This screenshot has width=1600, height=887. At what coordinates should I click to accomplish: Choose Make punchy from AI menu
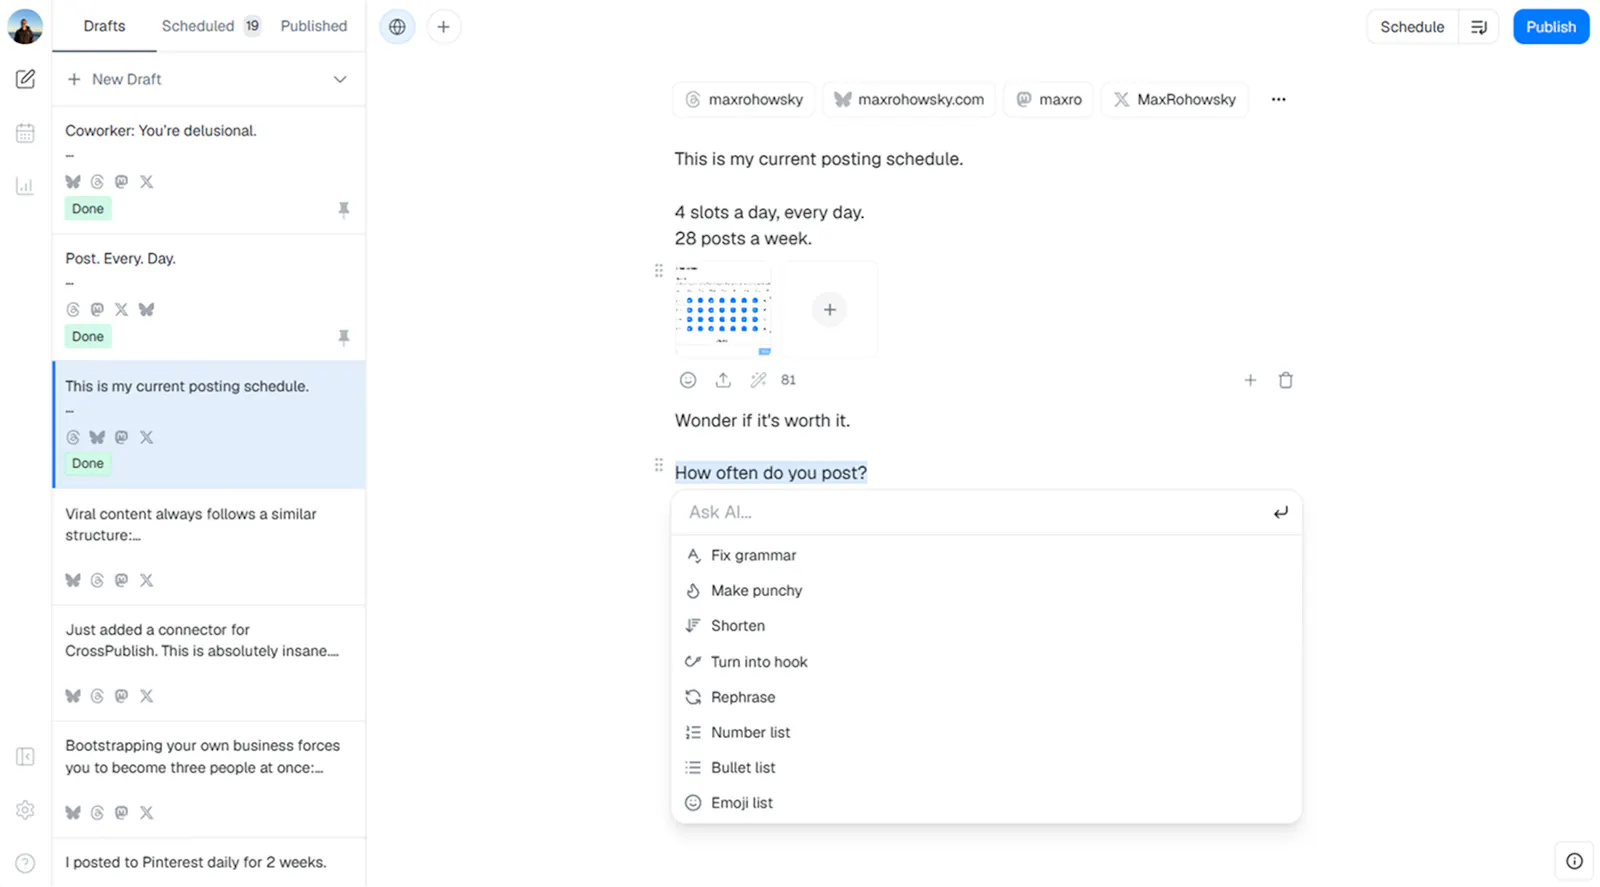click(986, 591)
